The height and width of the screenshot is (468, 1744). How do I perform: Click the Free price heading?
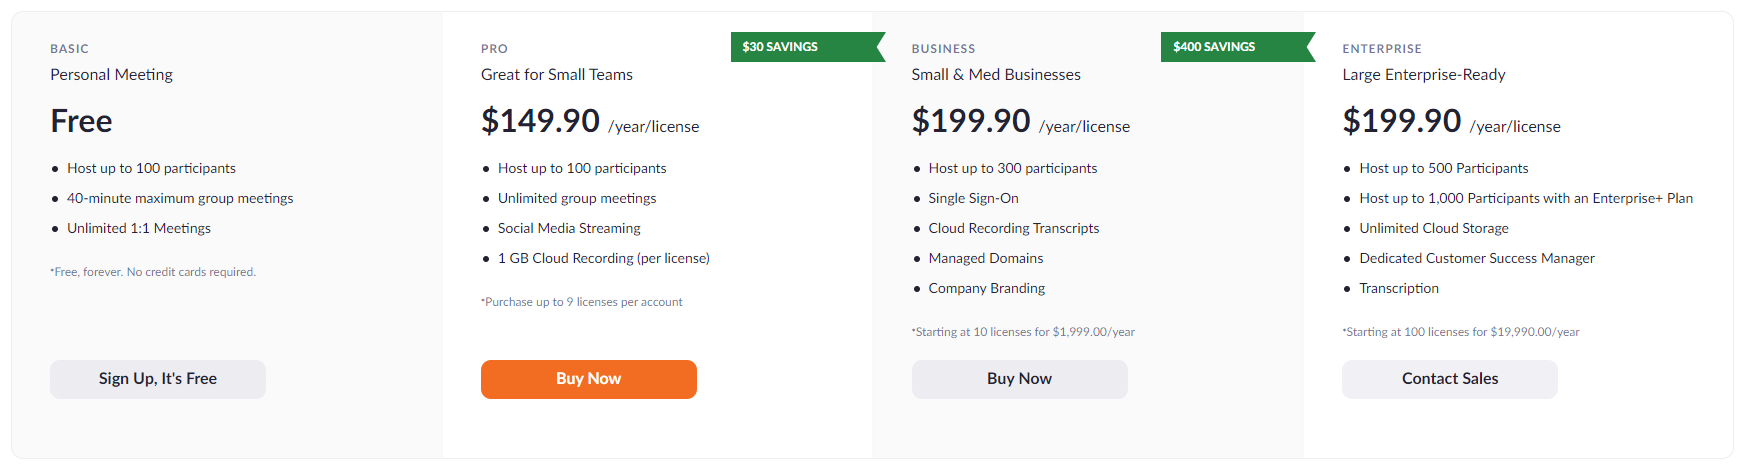(81, 121)
